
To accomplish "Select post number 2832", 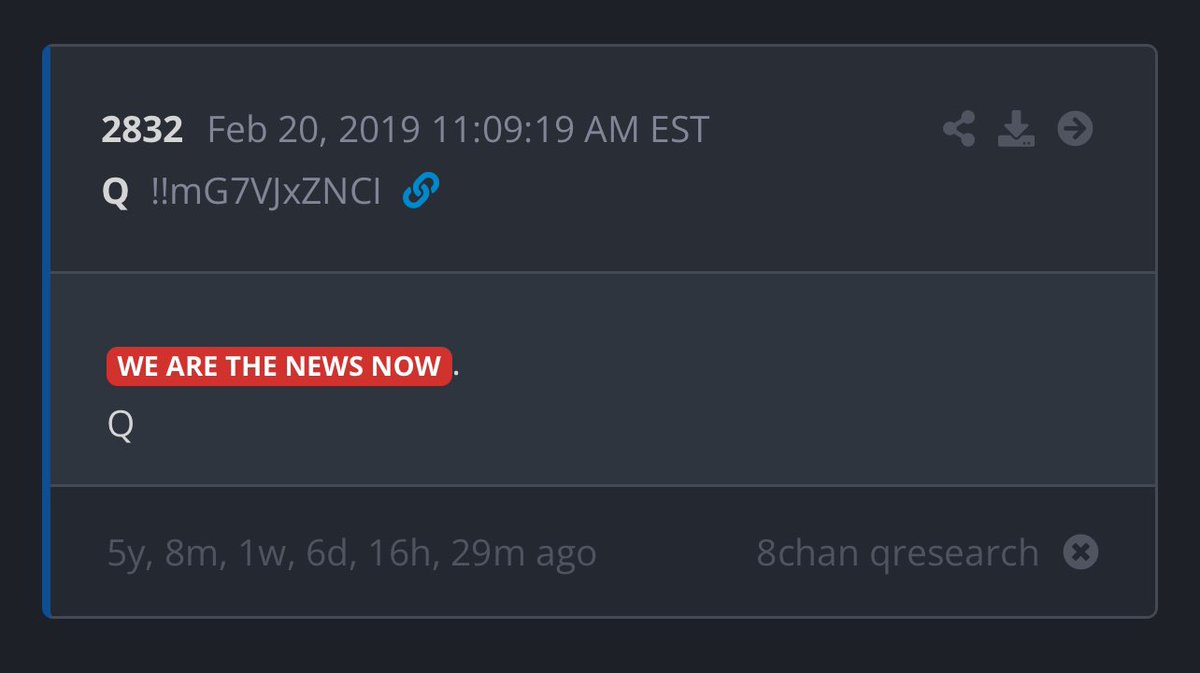I will (142, 130).
